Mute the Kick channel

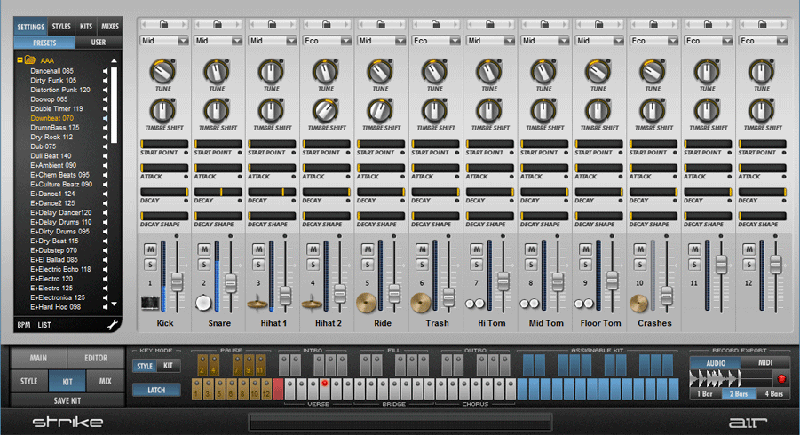coord(150,249)
